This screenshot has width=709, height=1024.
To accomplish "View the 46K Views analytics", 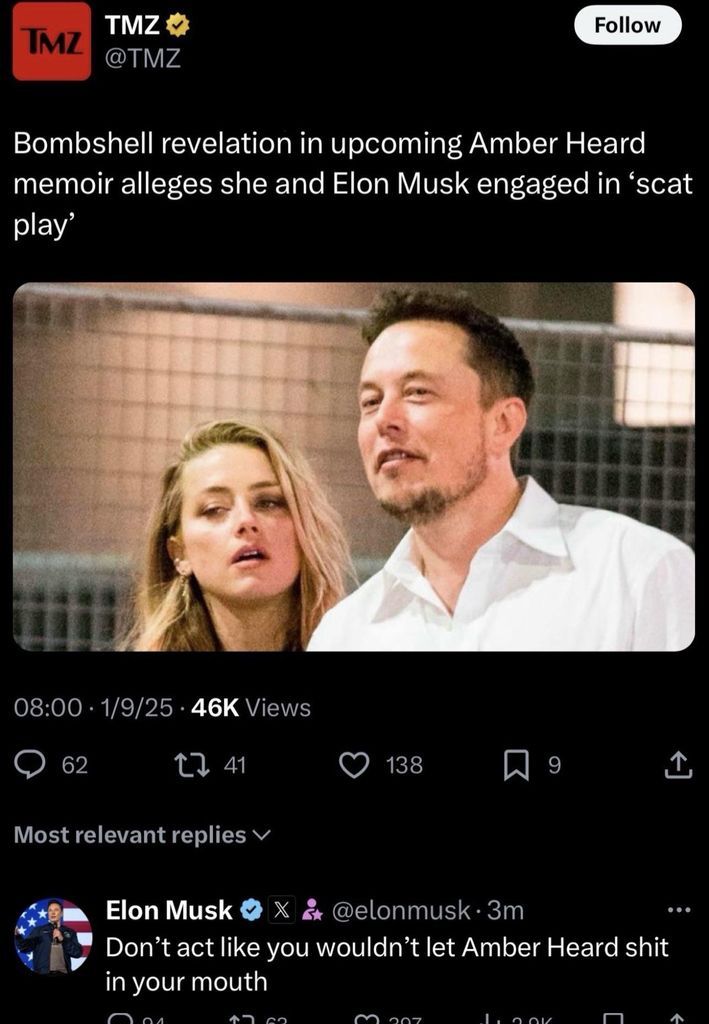I will pos(250,708).
